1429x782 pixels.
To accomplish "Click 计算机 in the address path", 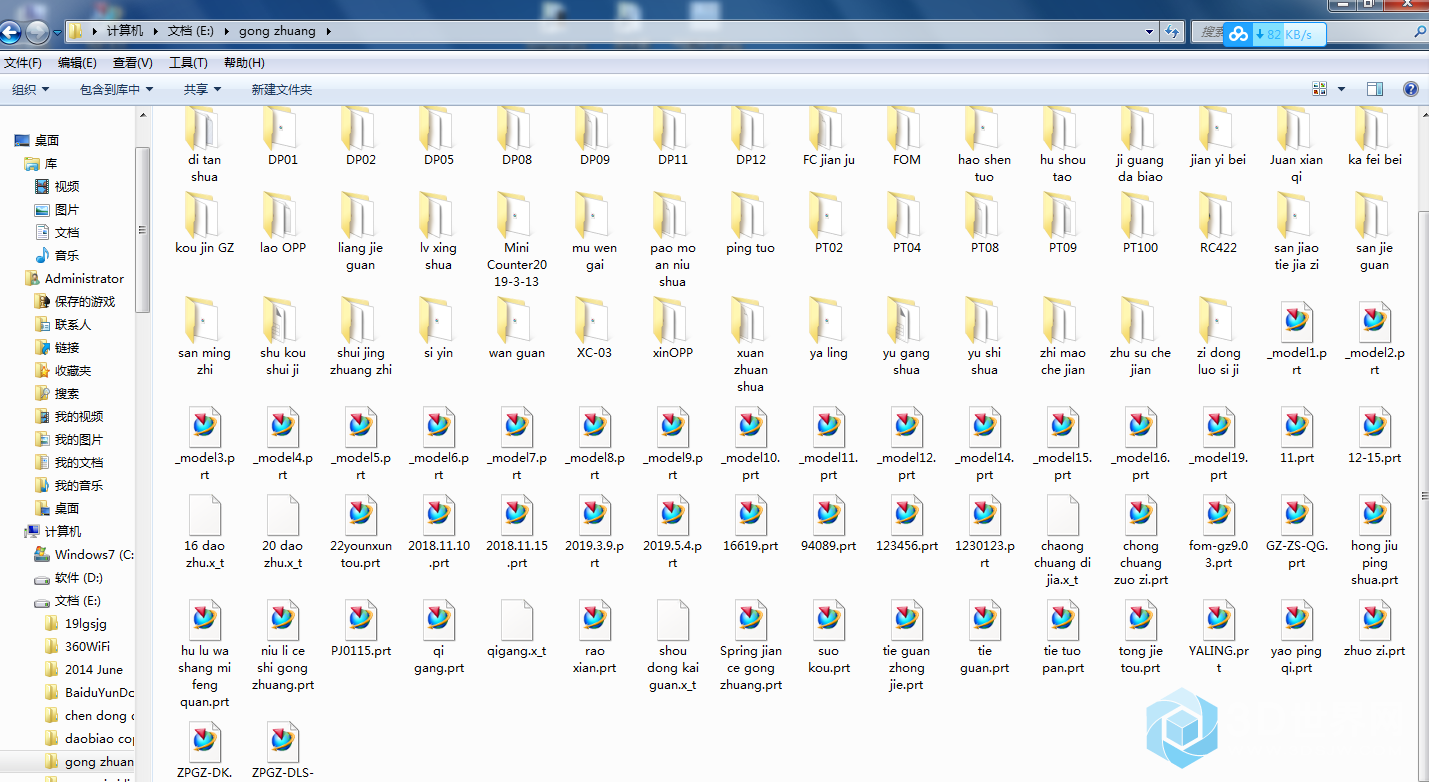I will click(x=125, y=31).
